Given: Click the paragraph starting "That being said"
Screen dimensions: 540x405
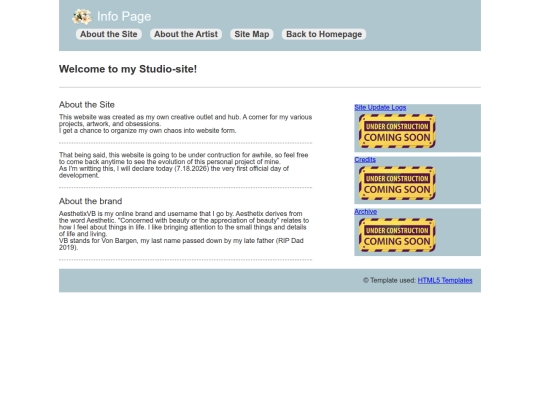Looking at the screenshot, I should tap(184, 165).
